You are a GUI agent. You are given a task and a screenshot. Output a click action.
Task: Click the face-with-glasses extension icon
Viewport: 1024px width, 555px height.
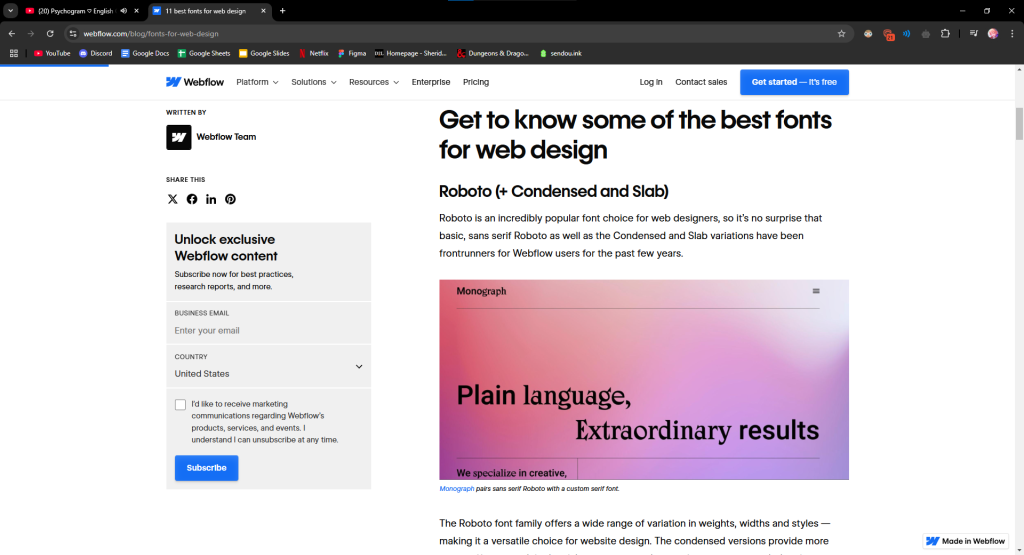[868, 33]
